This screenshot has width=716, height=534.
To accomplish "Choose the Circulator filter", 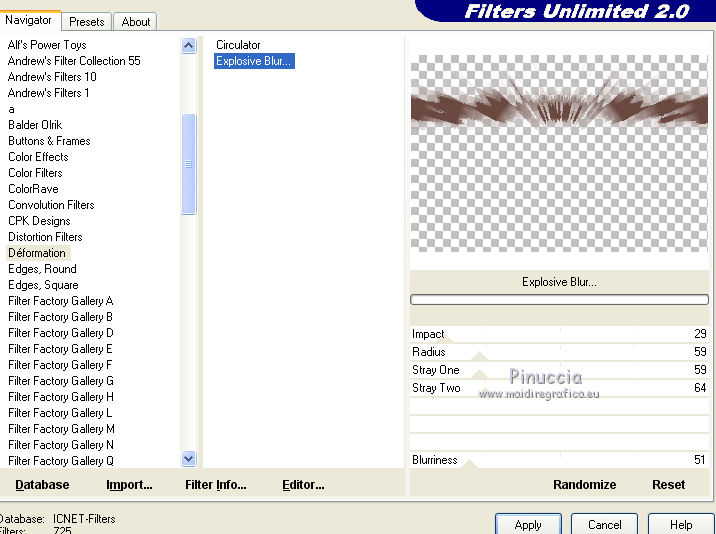I will pos(238,45).
